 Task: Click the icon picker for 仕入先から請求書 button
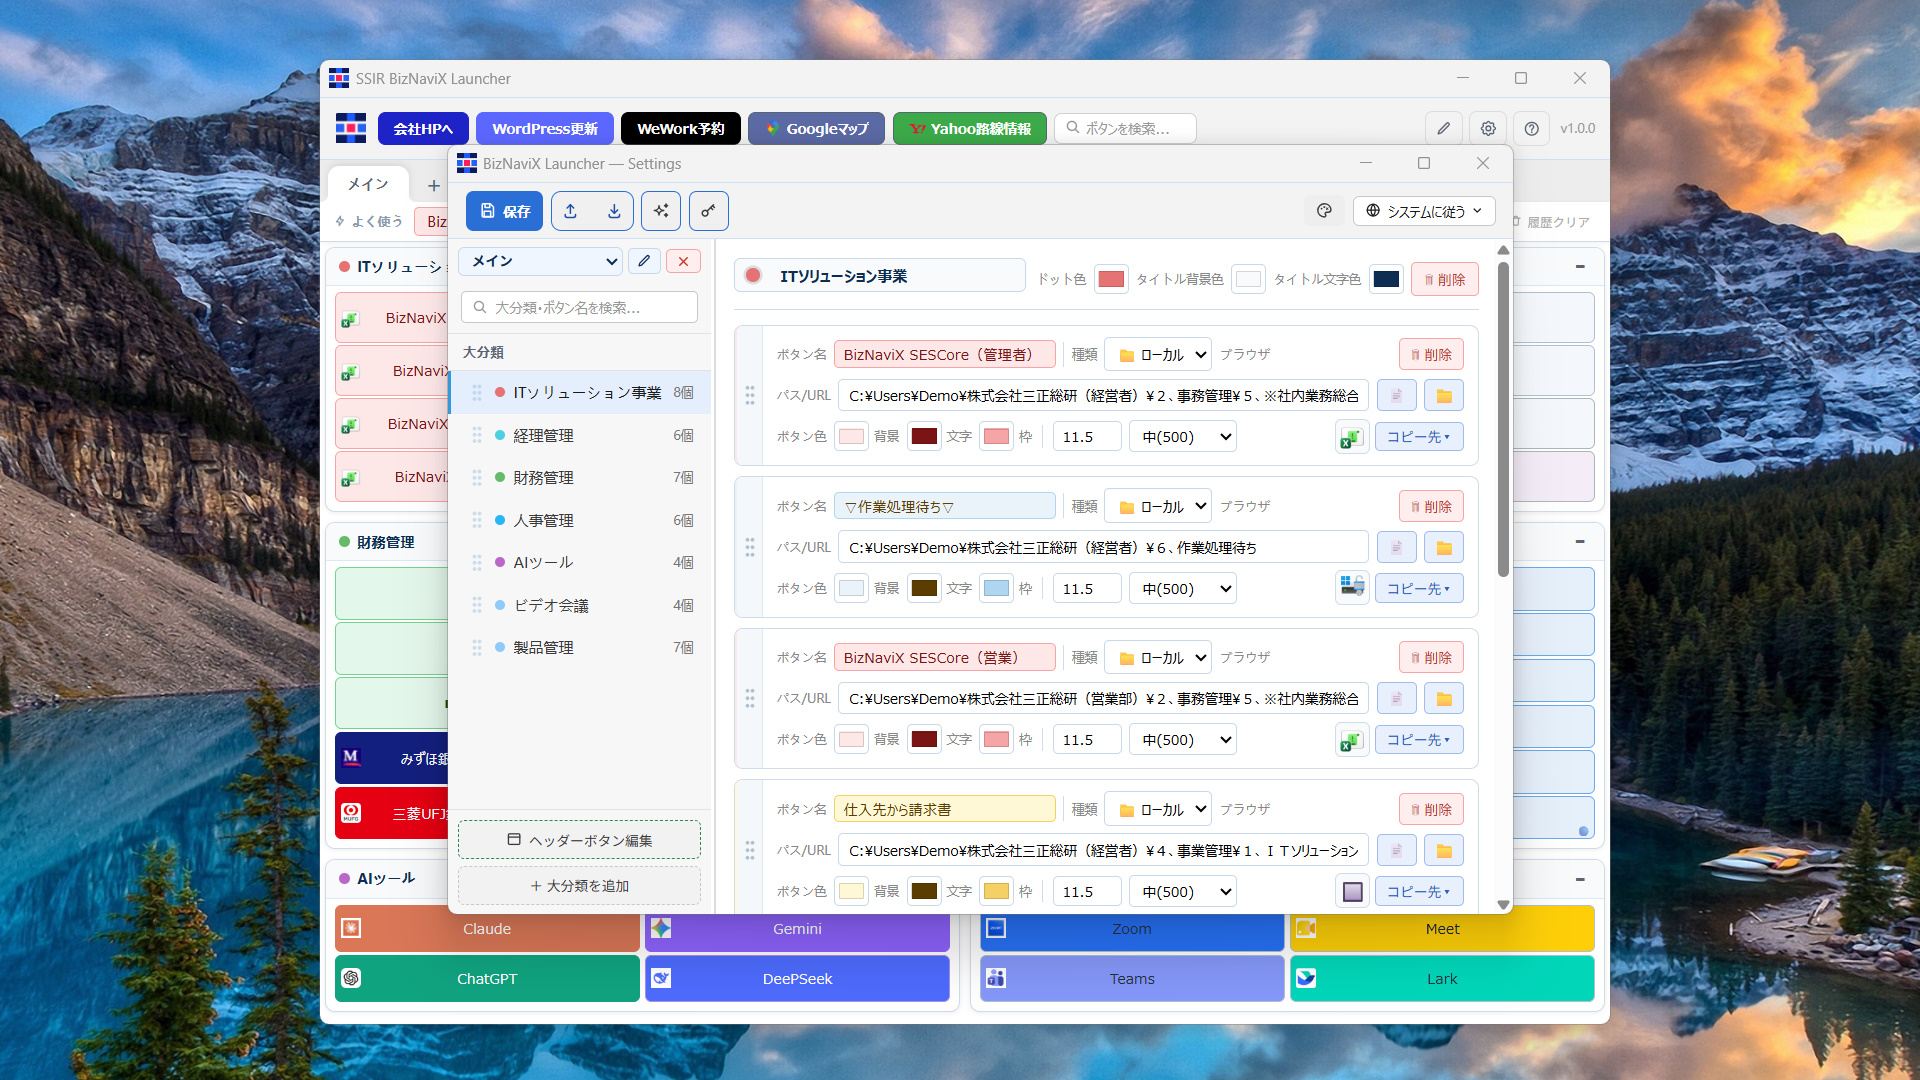tap(1352, 892)
